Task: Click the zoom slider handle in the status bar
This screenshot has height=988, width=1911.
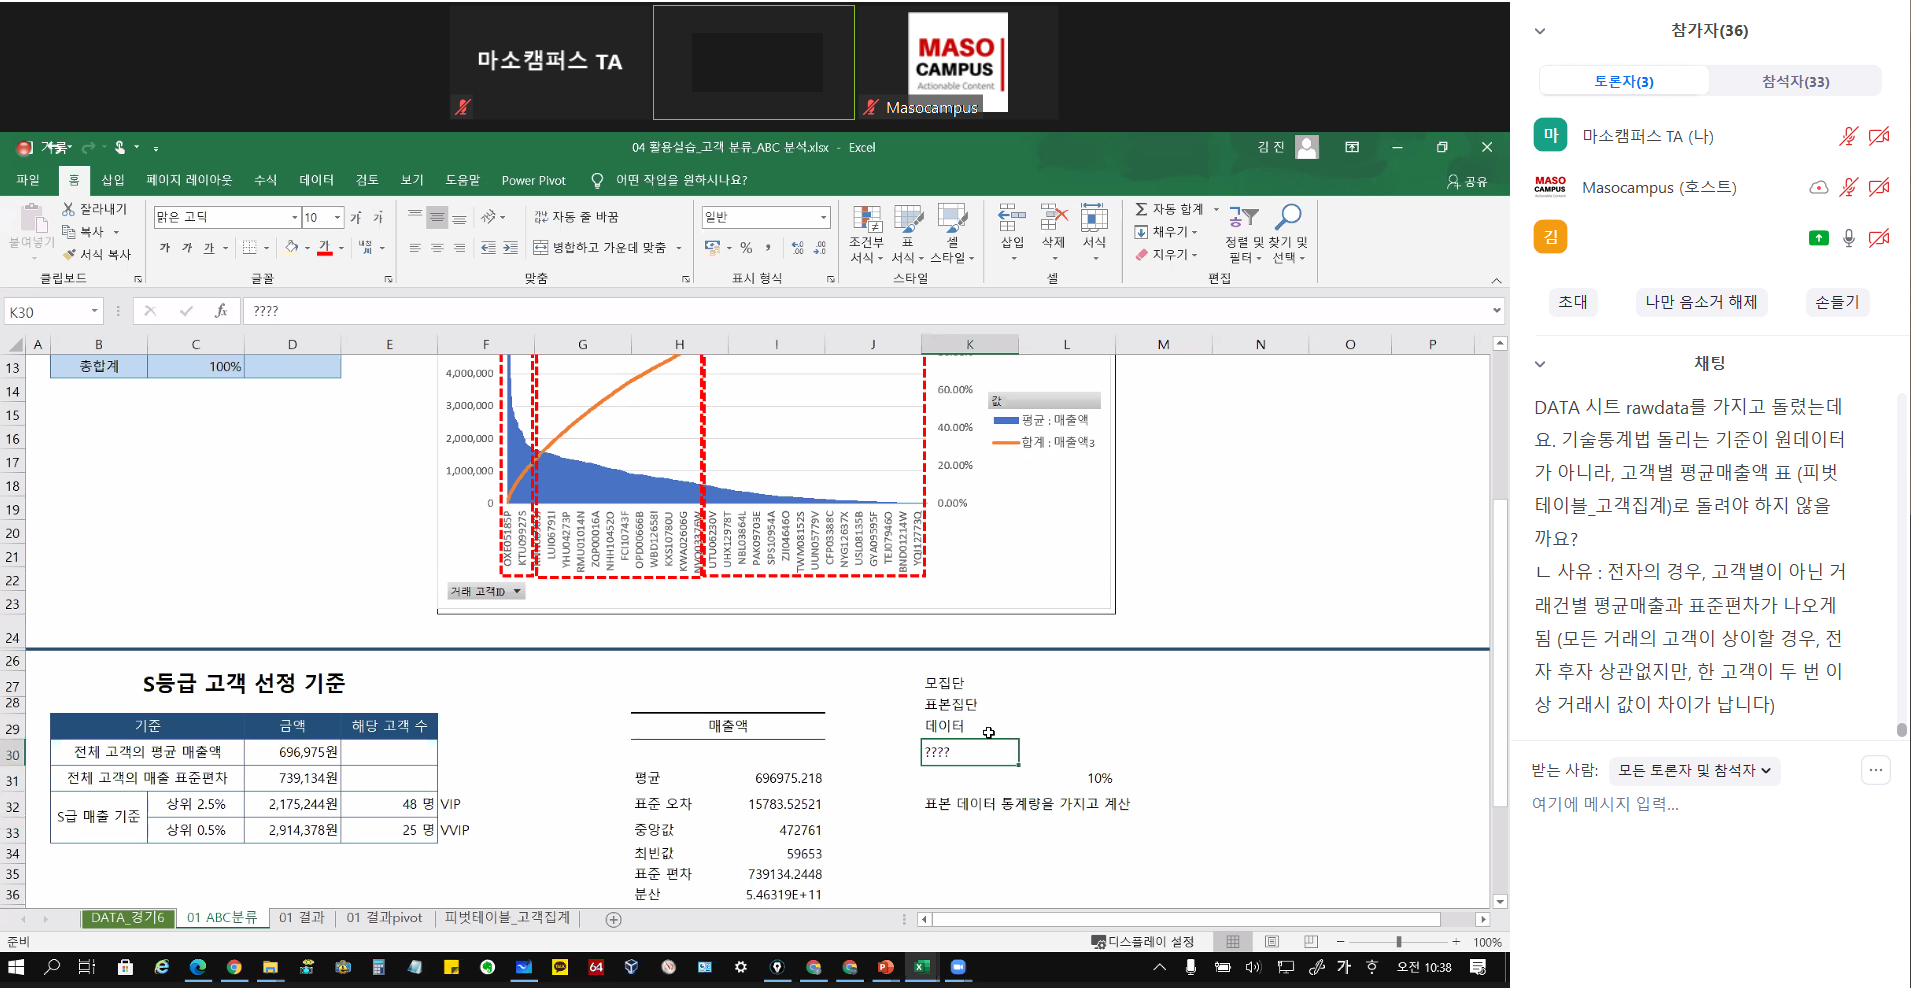Action: (1399, 942)
